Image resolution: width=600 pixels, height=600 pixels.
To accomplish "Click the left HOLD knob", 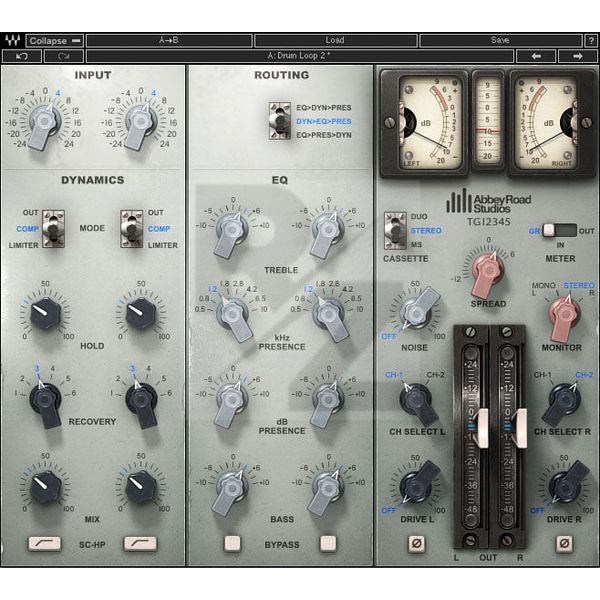I will pos(45,313).
